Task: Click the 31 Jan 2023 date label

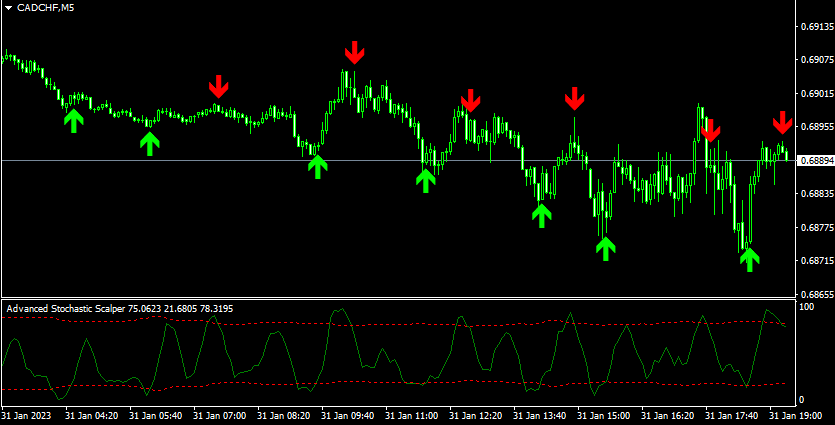Action: [x=27, y=414]
